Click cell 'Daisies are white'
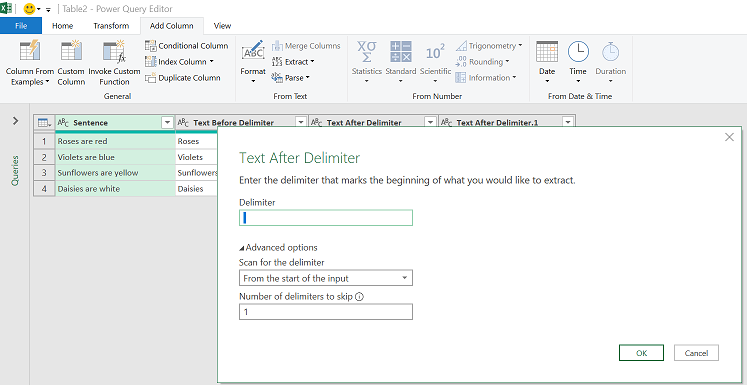Viewport: 747px width, 385px height. [x=115, y=189]
